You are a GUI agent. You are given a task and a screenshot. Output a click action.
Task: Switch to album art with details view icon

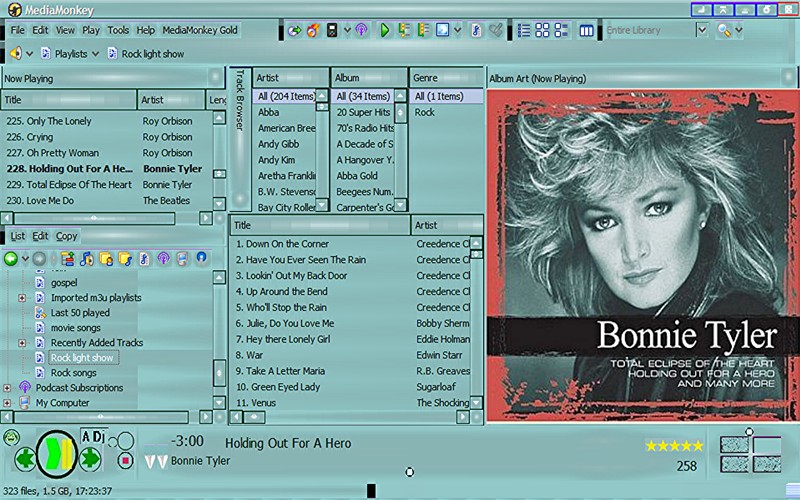pyautogui.click(x=561, y=31)
